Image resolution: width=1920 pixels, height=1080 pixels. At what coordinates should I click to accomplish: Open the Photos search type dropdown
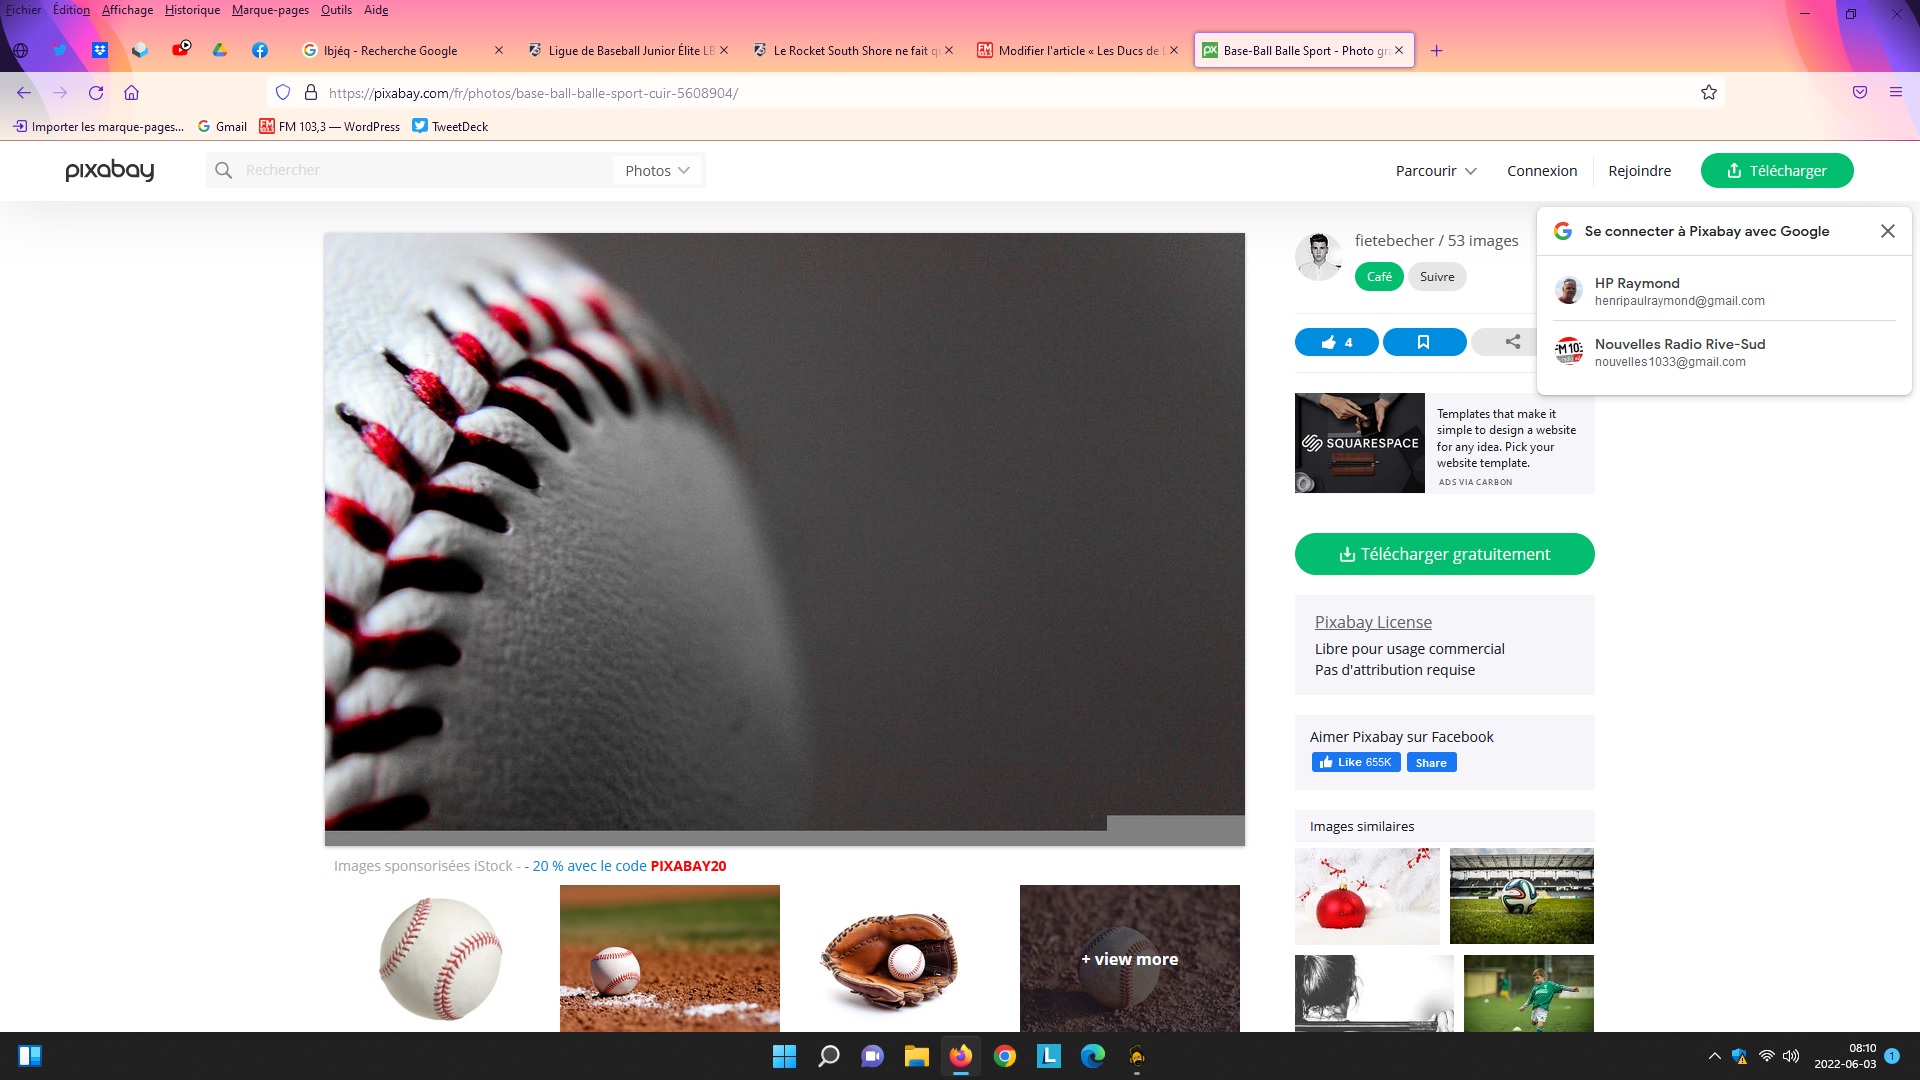tap(657, 171)
